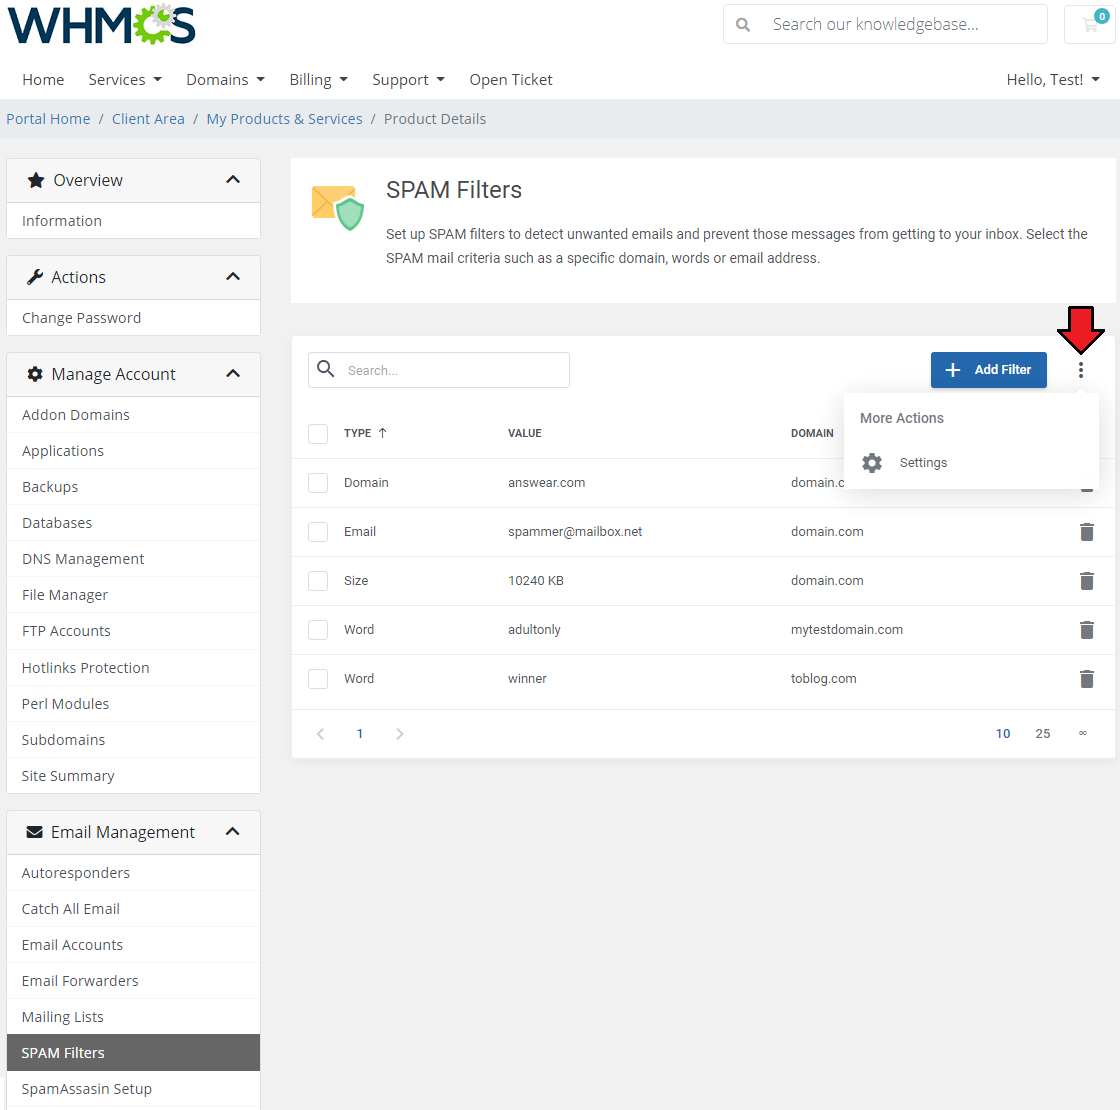Click the Settings gear icon
1120x1110 pixels.
871,463
